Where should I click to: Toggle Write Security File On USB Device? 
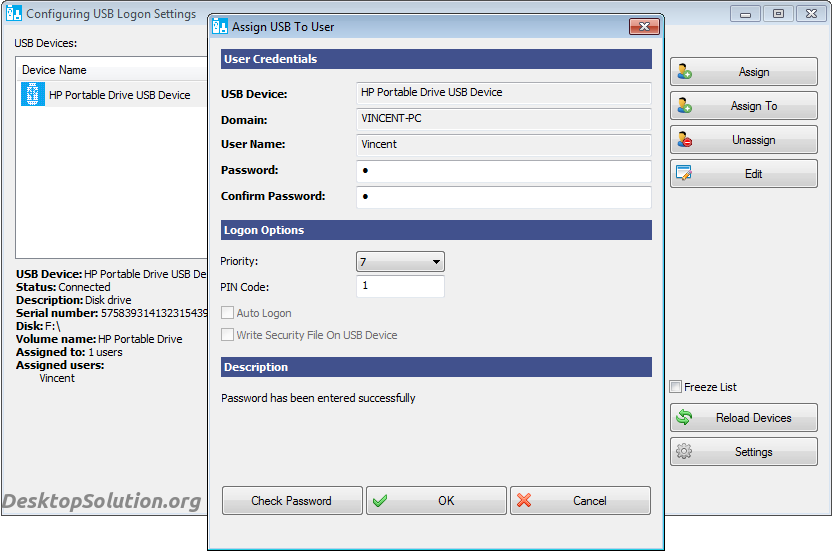point(227,335)
